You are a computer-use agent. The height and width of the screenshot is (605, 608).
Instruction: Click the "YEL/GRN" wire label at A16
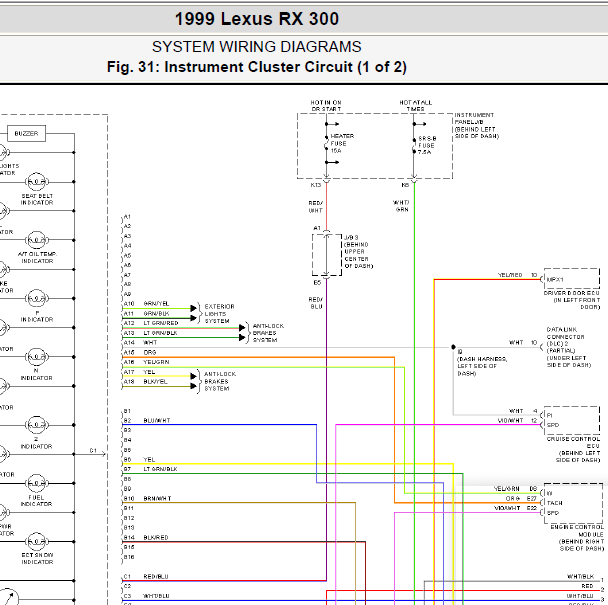point(156,362)
